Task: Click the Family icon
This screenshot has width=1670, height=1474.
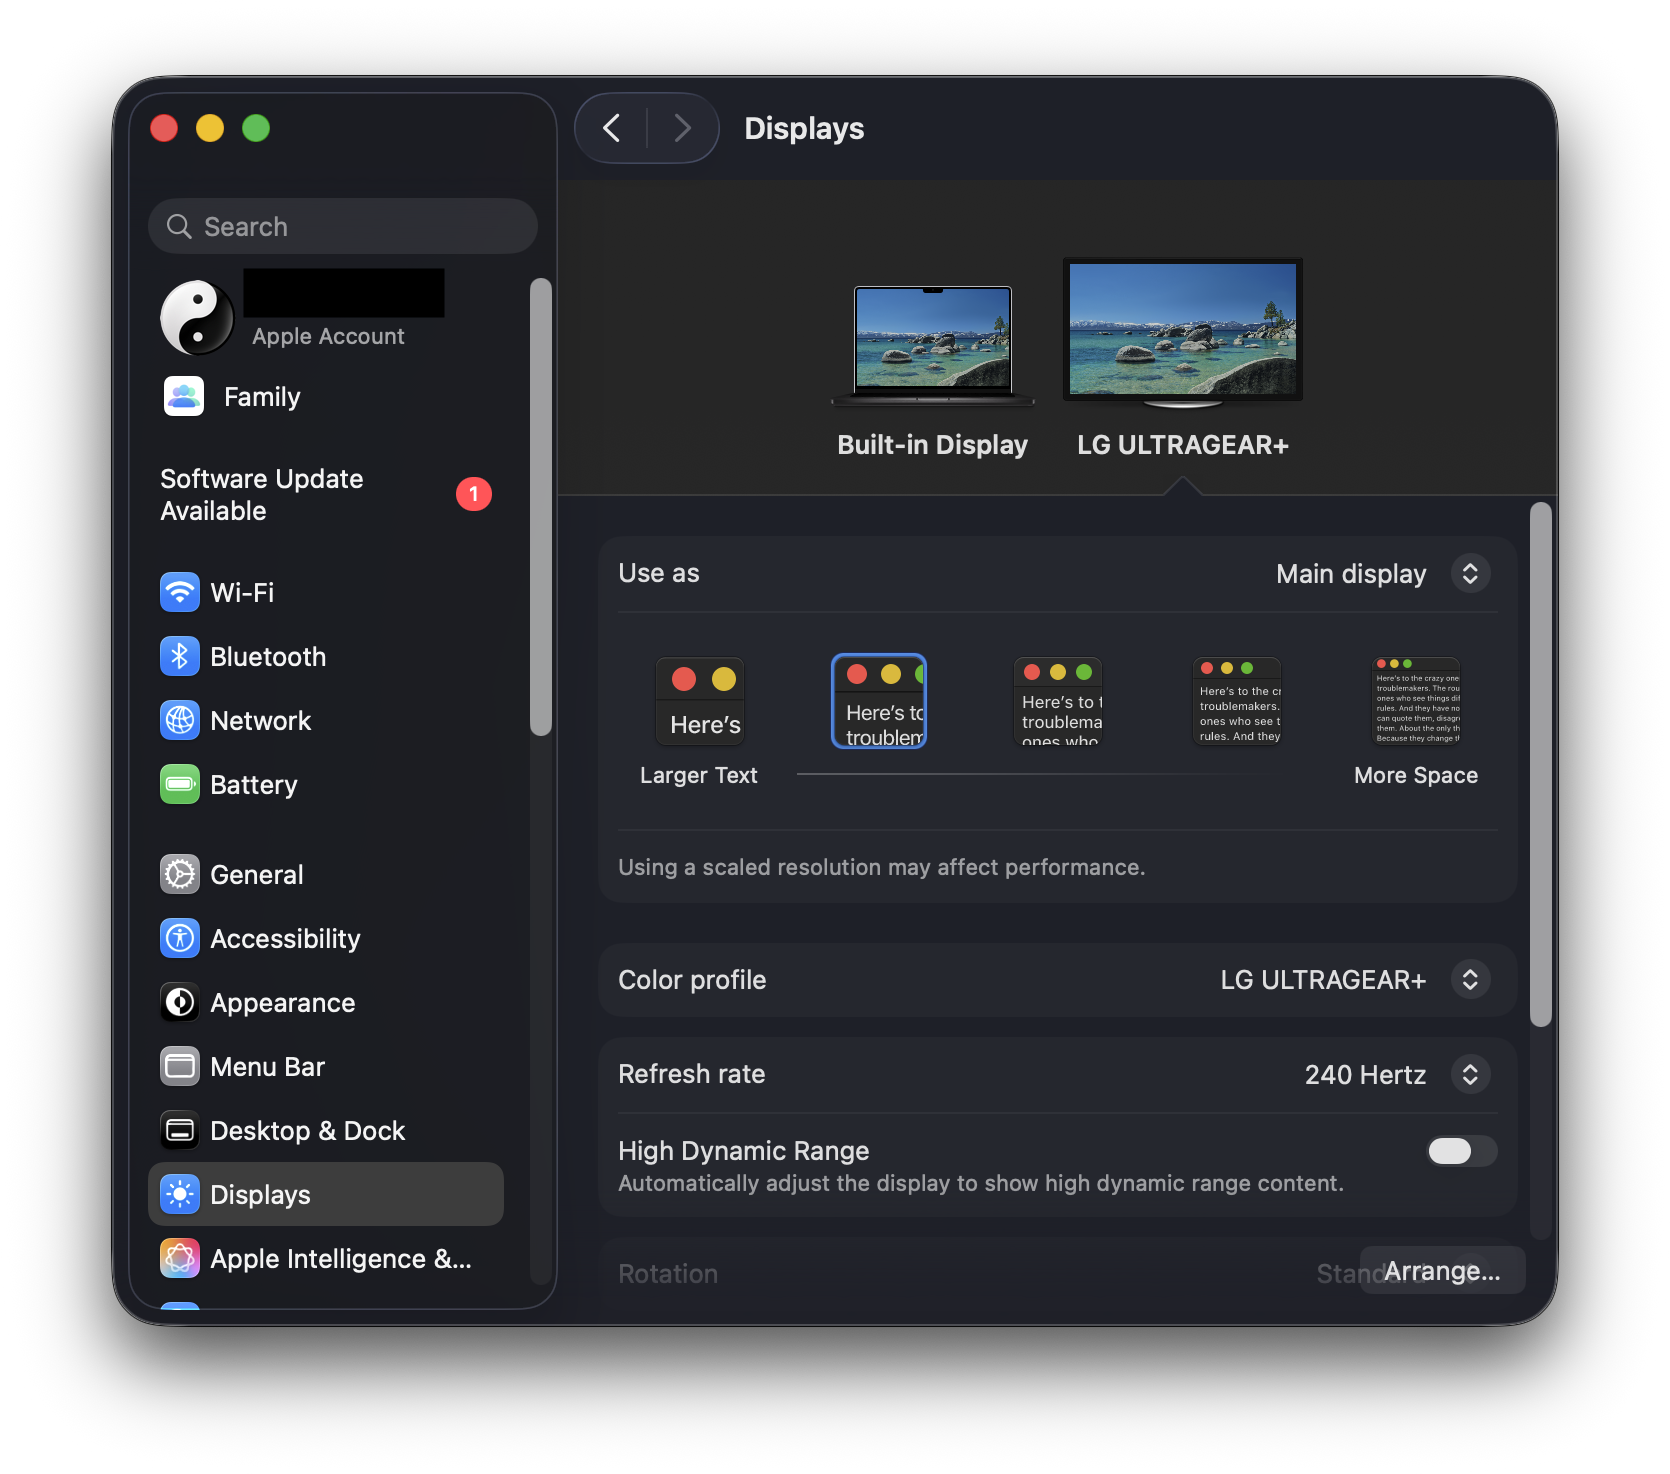Action: (x=184, y=396)
